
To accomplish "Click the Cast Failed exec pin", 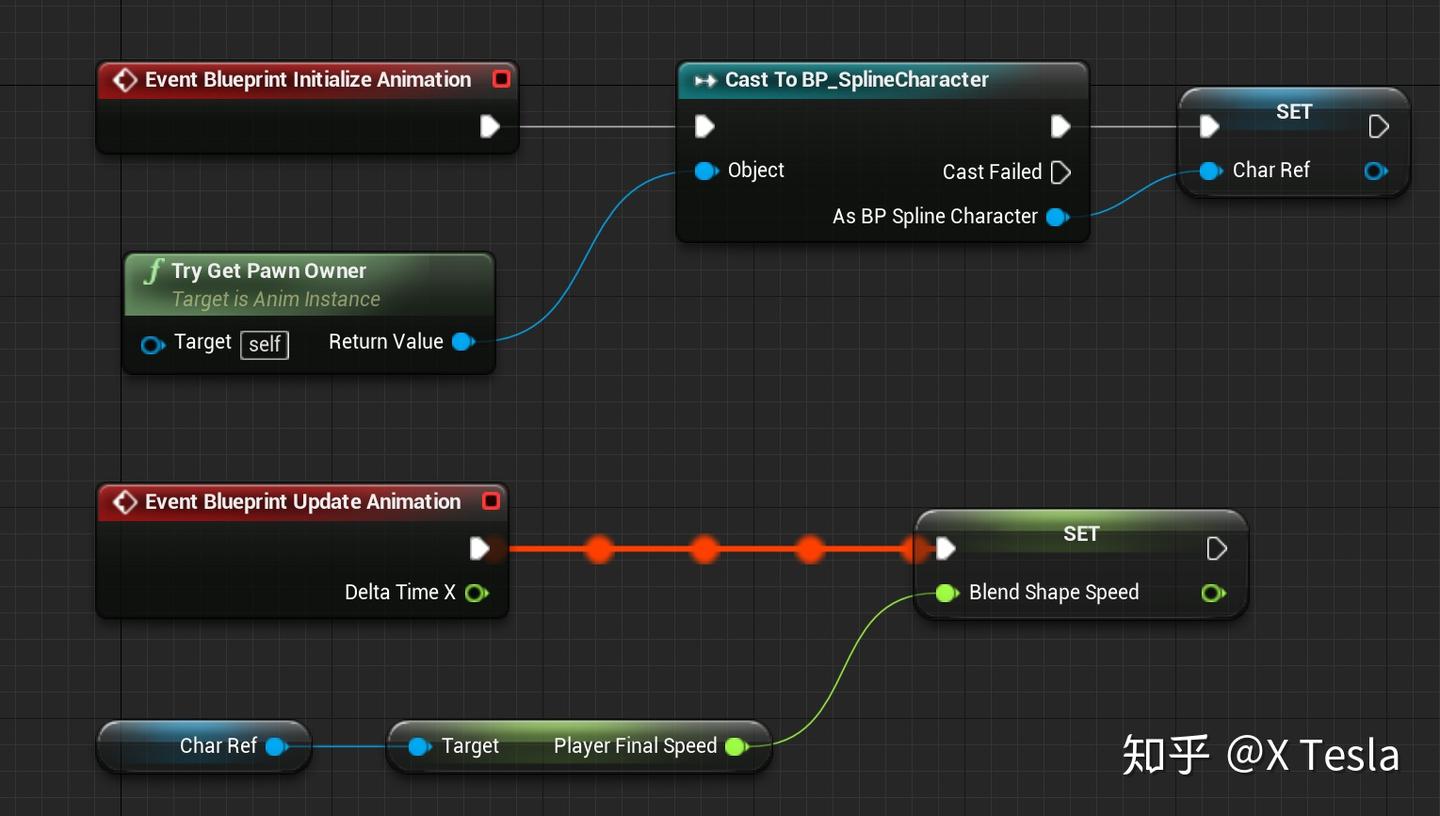I will click(1060, 172).
